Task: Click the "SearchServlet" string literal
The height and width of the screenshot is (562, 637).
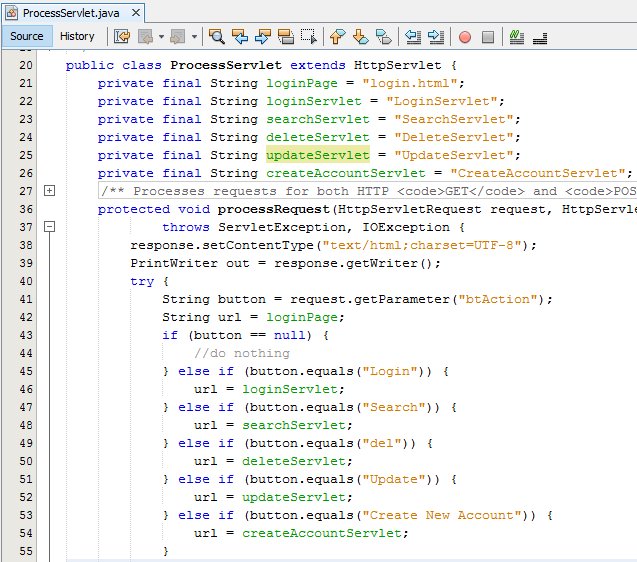Action: (x=454, y=119)
